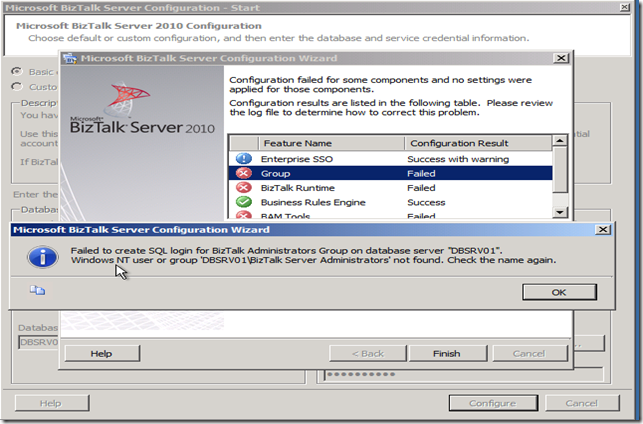Image resolution: width=643 pixels, height=424 pixels.
Task: Select the Basic configuration radio button
Action: pos(17,71)
